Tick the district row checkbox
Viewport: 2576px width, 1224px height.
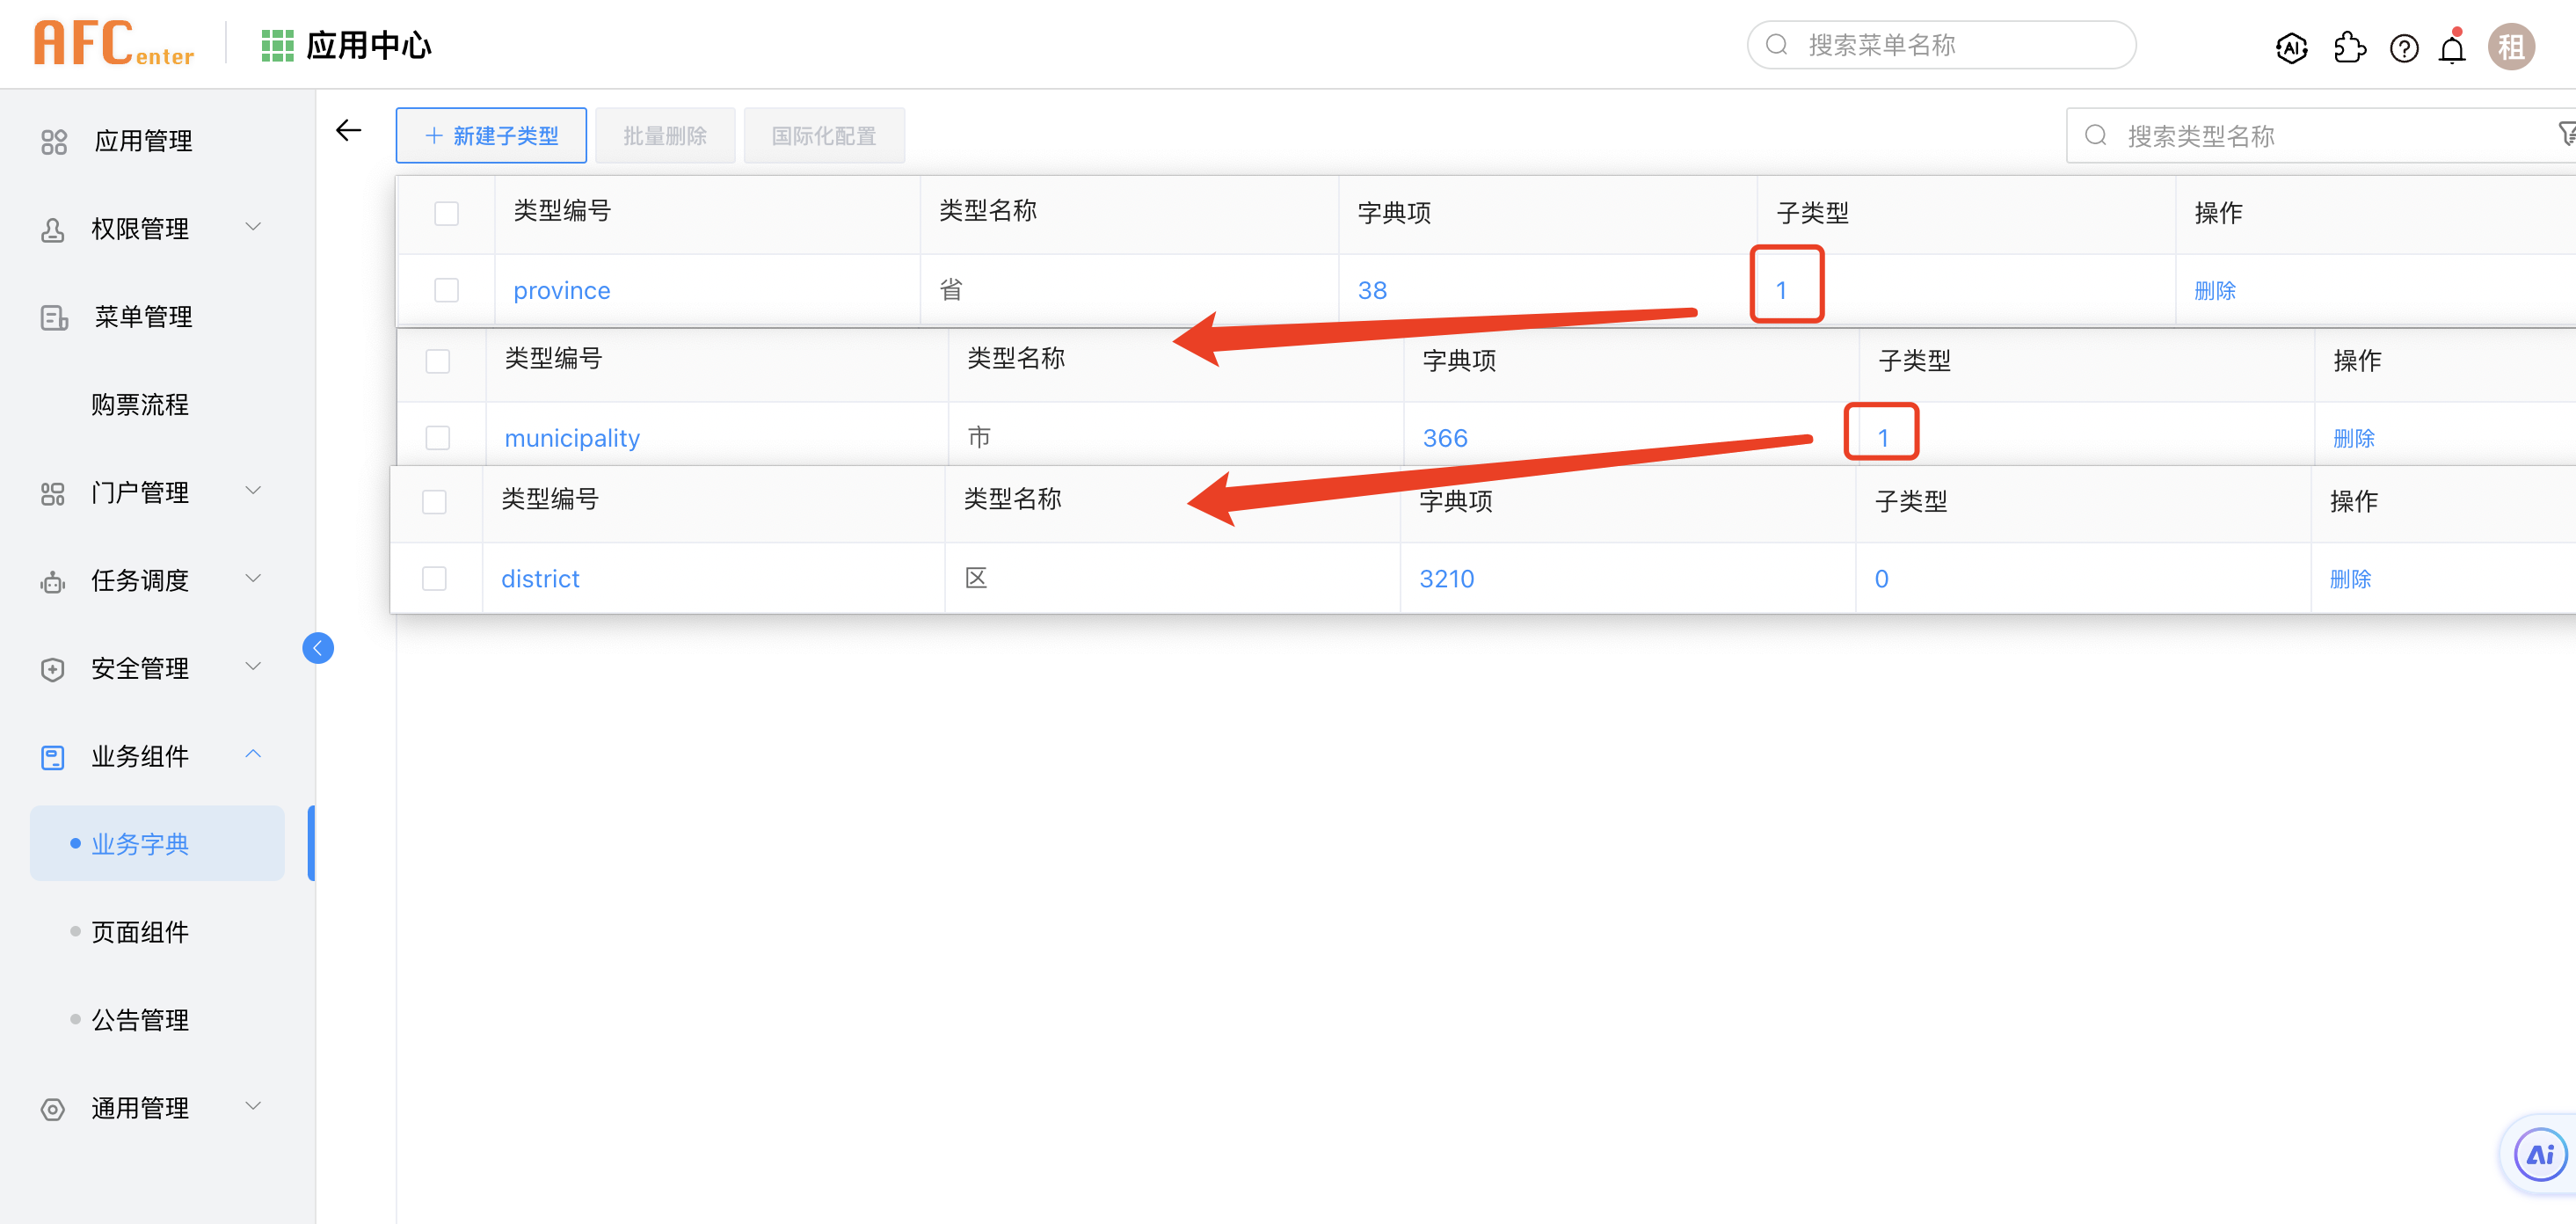click(x=434, y=579)
